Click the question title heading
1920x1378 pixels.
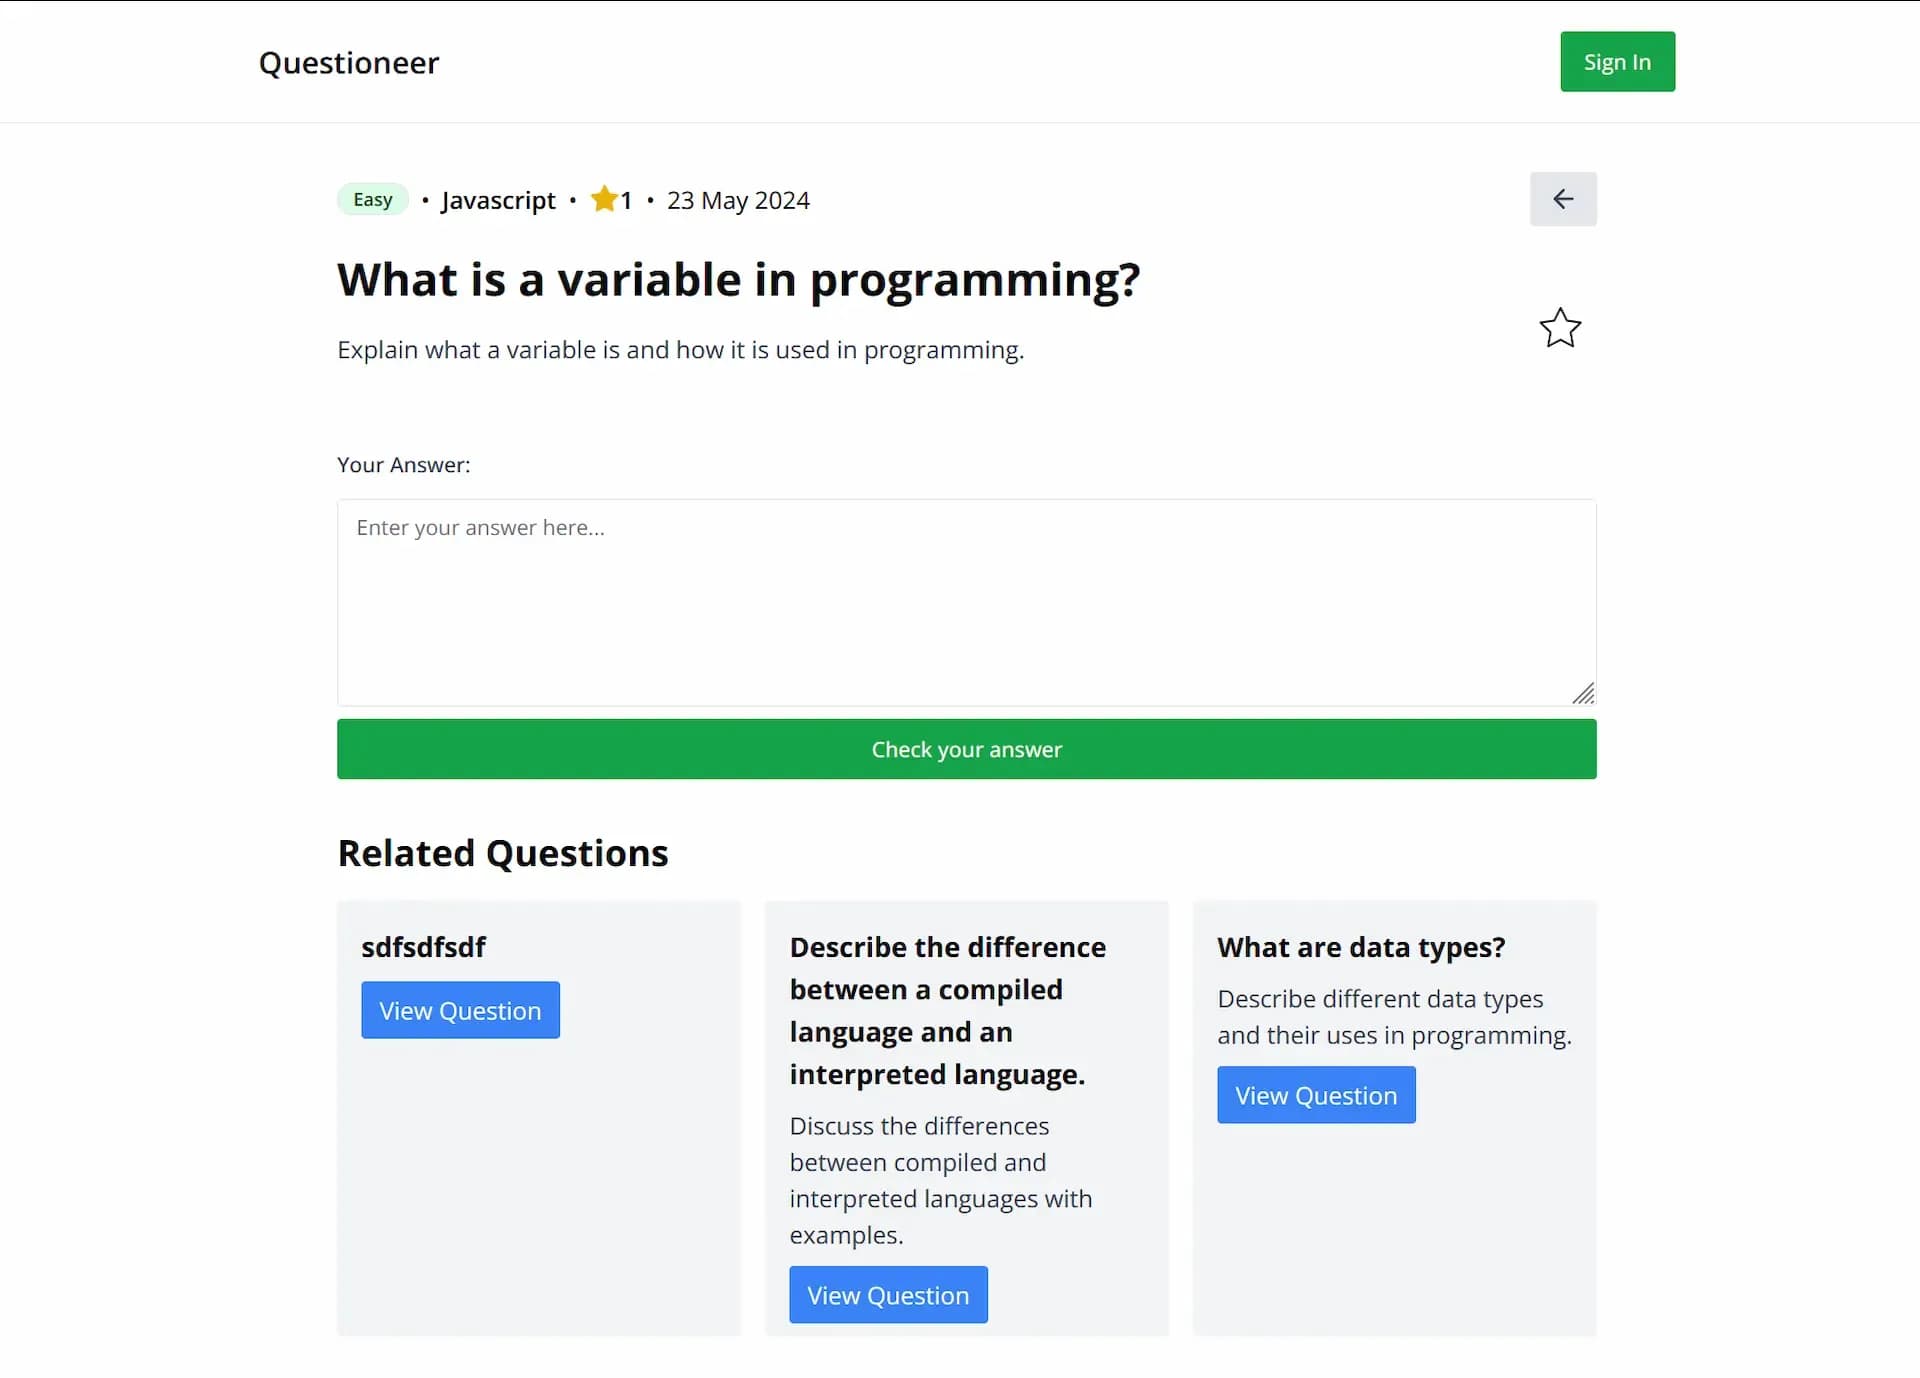(738, 280)
